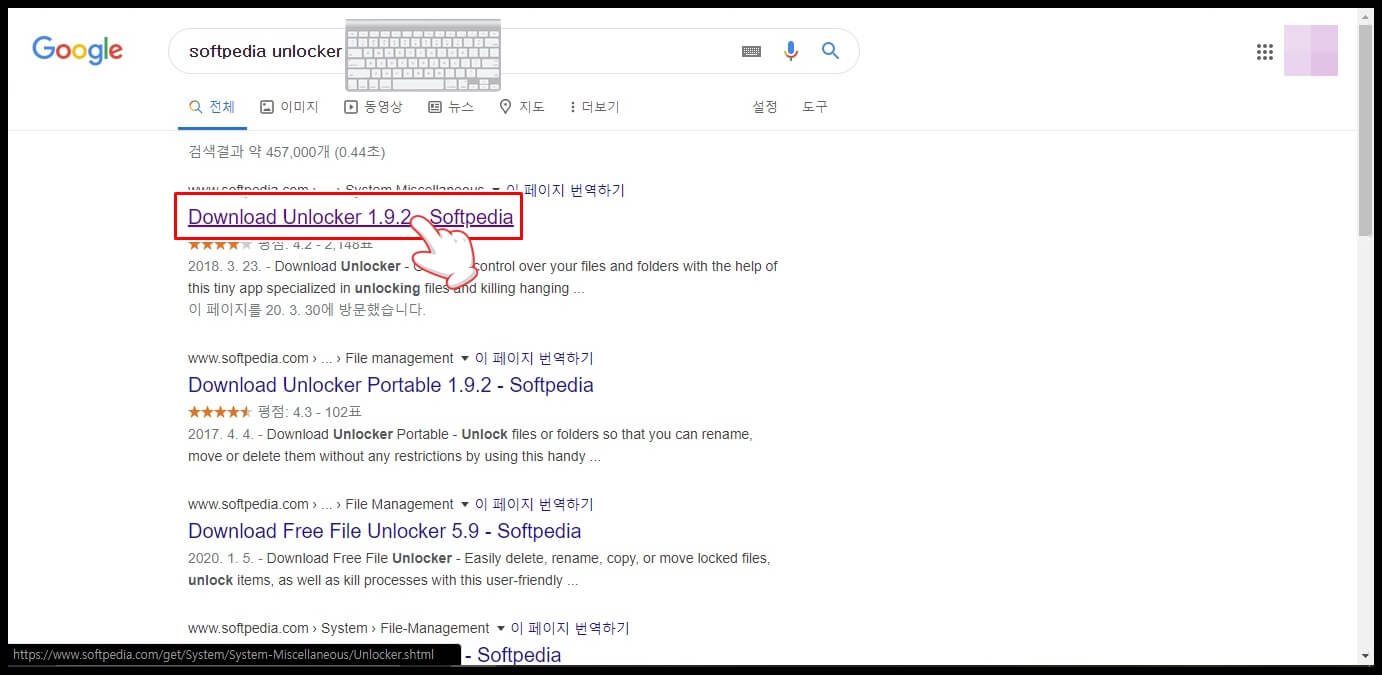Image resolution: width=1382 pixels, height=675 pixels.
Task: Select the 전체 tab
Action: click(212, 107)
